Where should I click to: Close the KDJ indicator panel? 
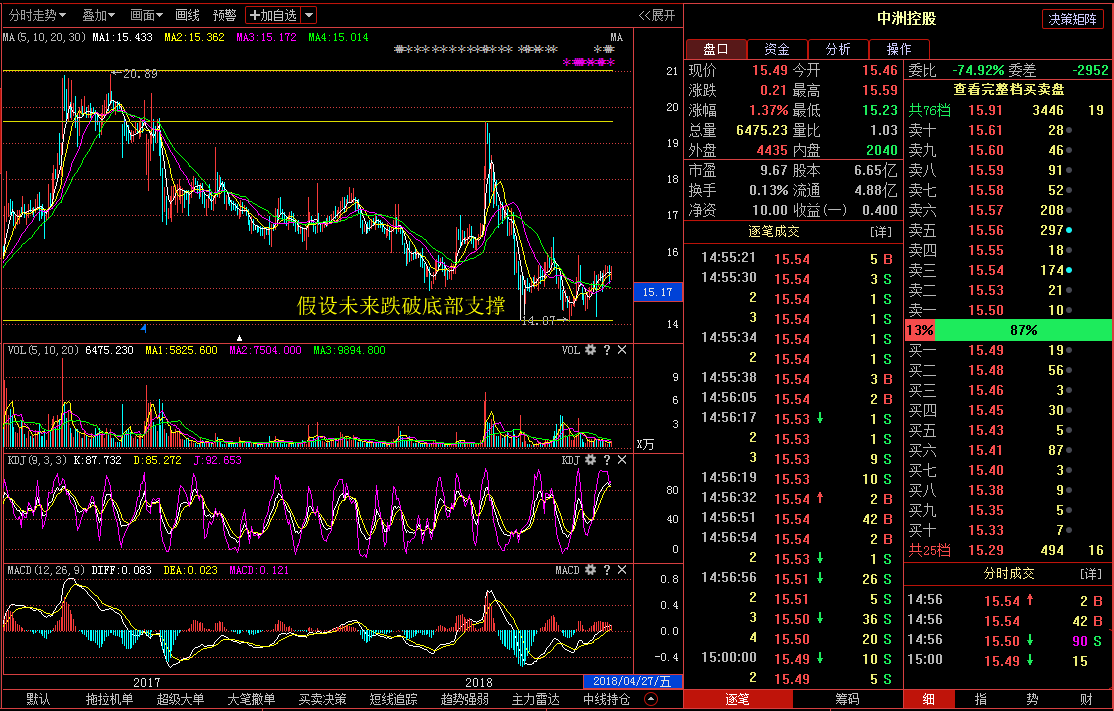coord(622,460)
